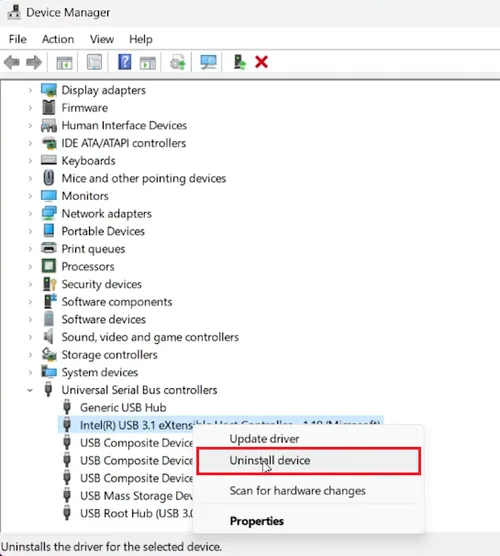Click the Storage controllers icon
The image size is (500, 556).
49,354
